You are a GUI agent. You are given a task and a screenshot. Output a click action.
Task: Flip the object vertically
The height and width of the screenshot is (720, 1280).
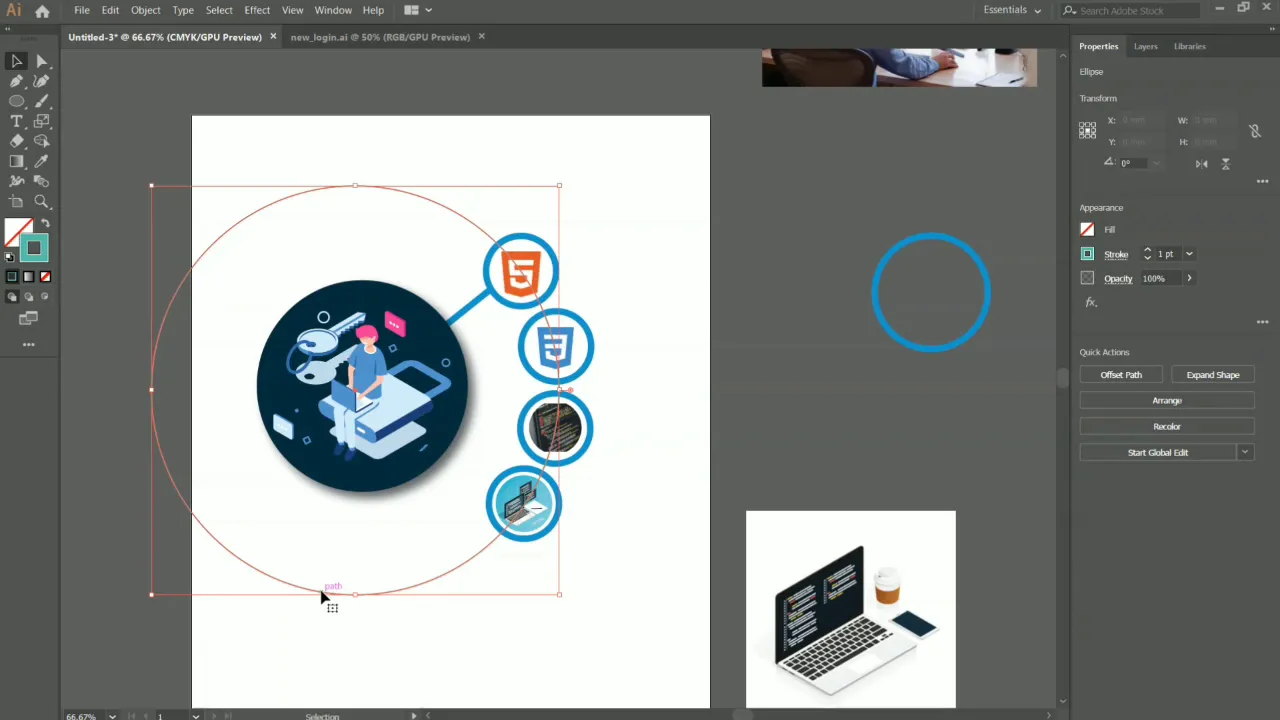(1225, 163)
